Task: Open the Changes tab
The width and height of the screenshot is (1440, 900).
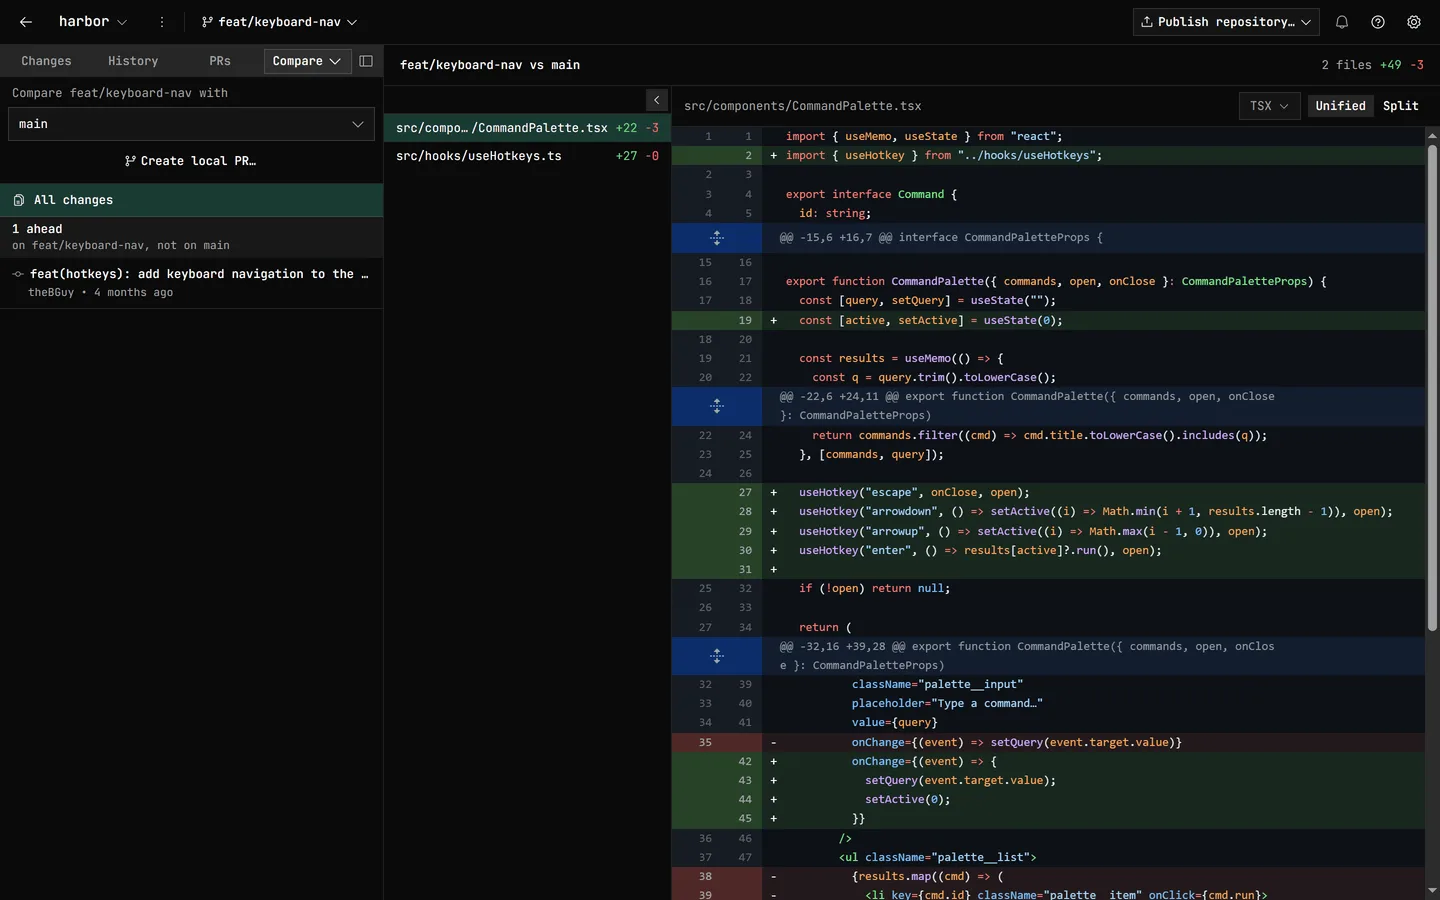Action: pos(46,61)
